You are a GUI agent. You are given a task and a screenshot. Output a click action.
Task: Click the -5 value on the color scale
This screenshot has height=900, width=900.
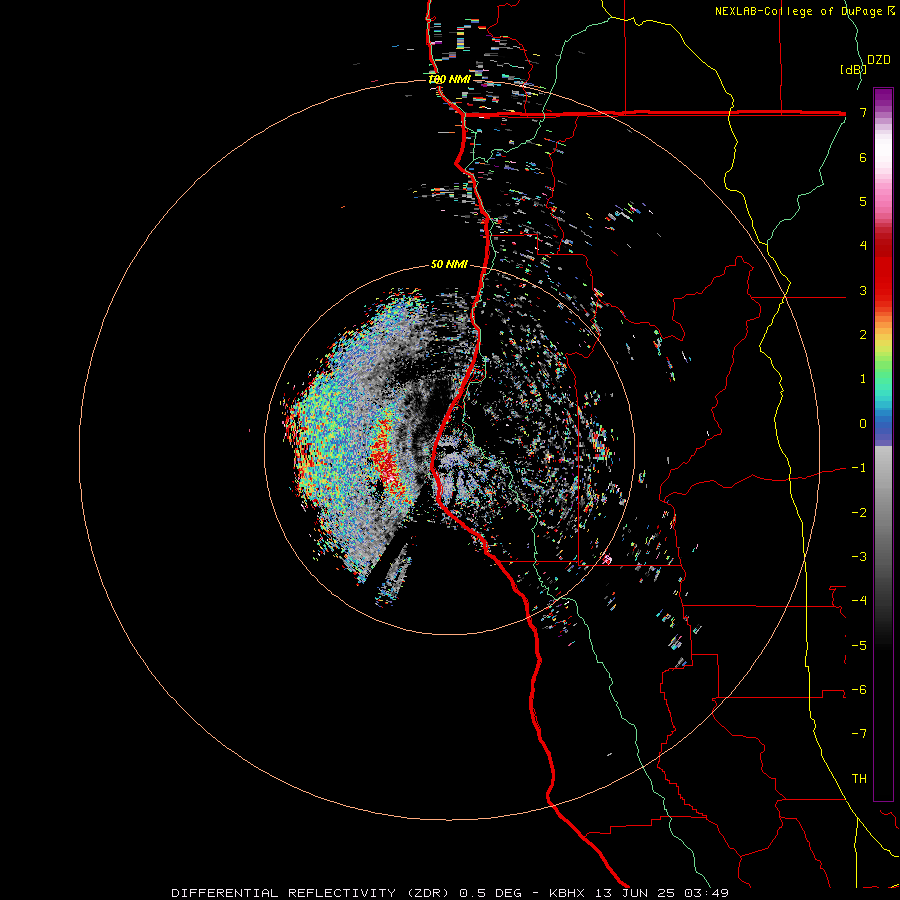[859, 646]
